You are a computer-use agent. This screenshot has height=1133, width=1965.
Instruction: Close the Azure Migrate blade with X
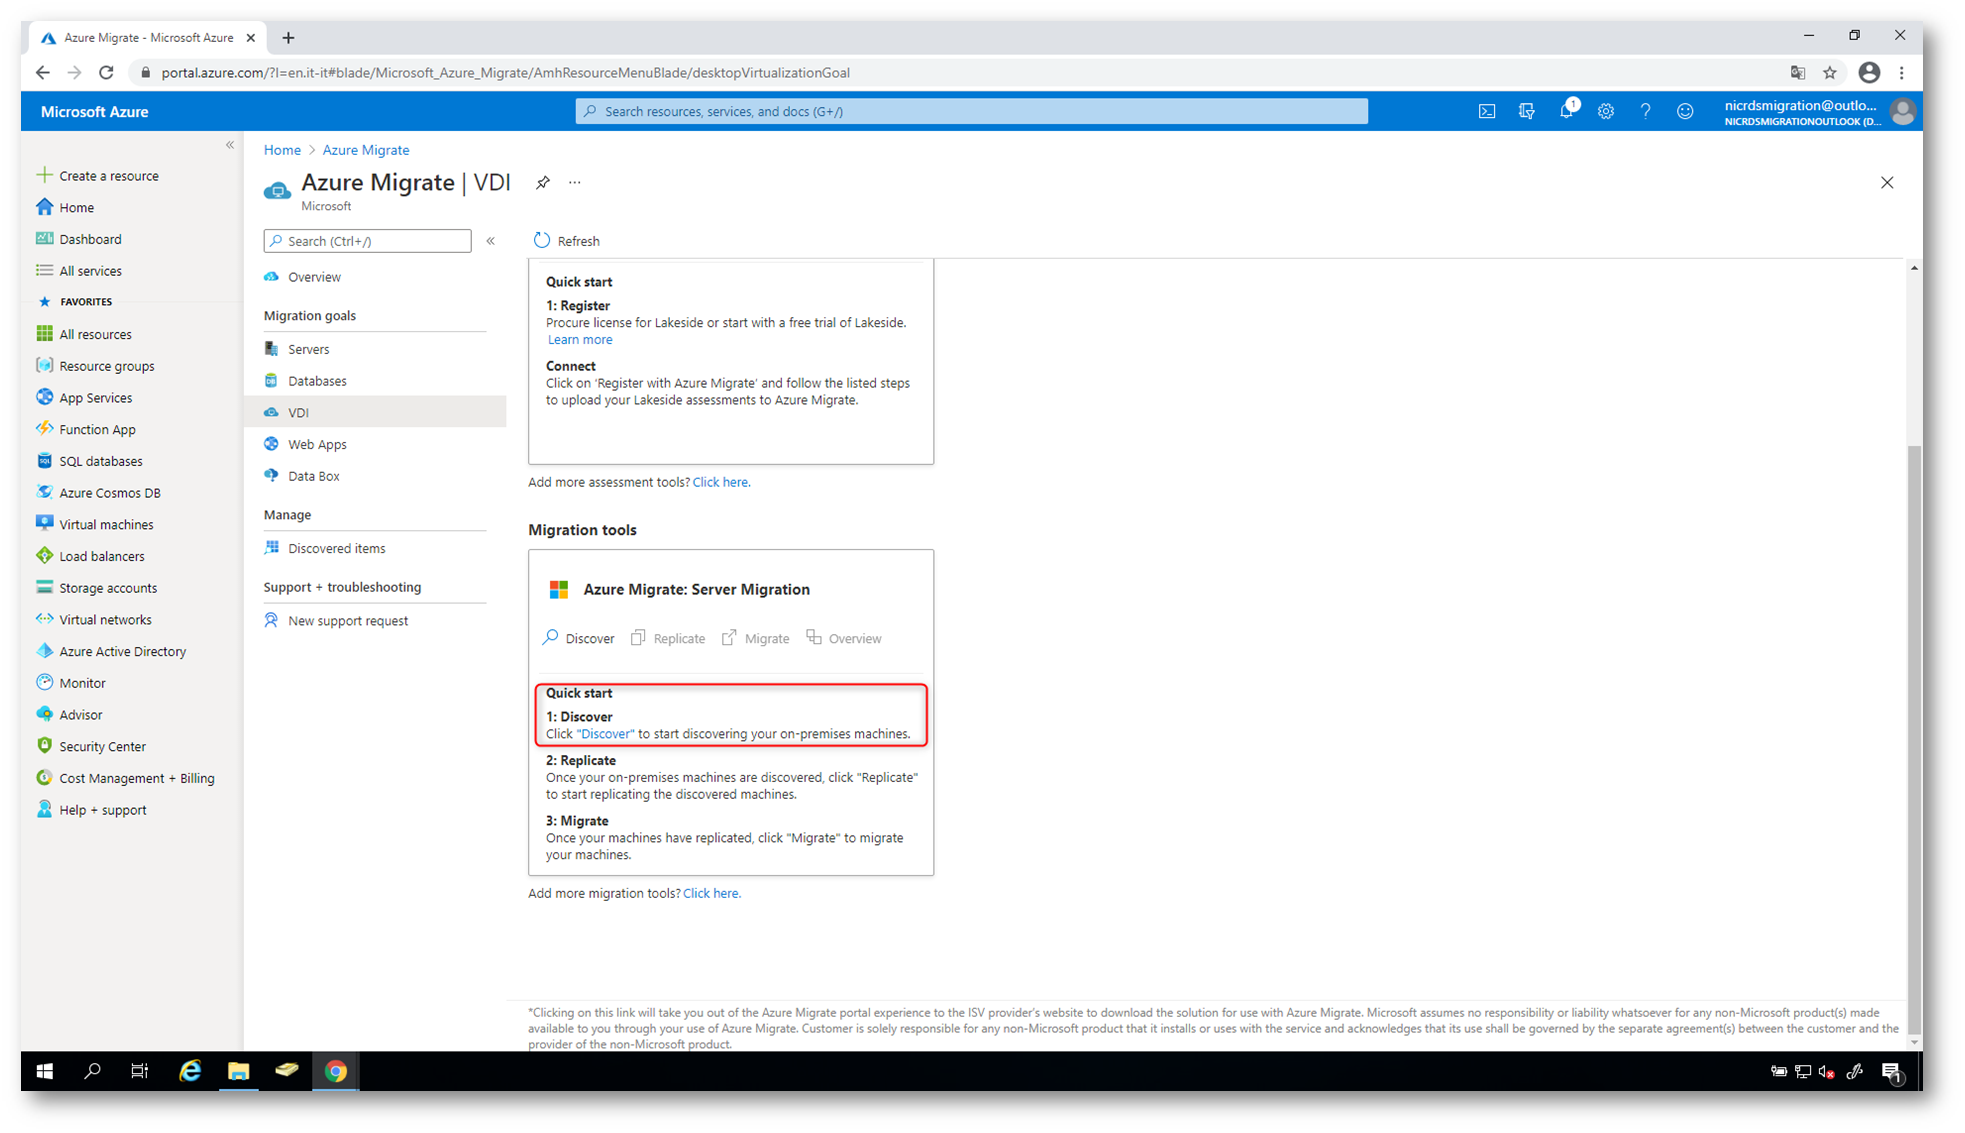(x=1887, y=182)
